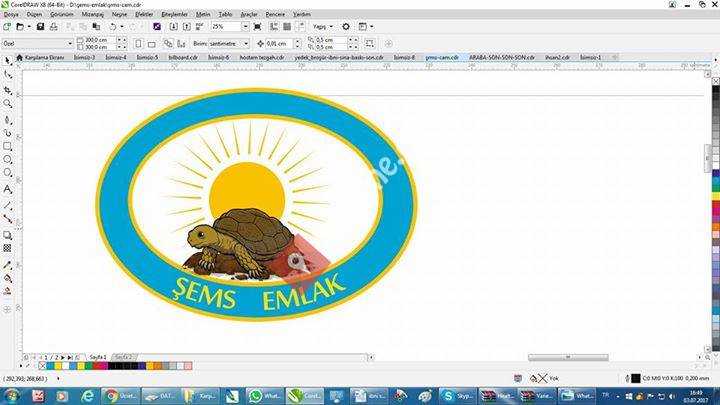Switch to the Sayfa 2 page tab
Image resolution: width=720 pixels, height=405 pixels.
[123, 356]
